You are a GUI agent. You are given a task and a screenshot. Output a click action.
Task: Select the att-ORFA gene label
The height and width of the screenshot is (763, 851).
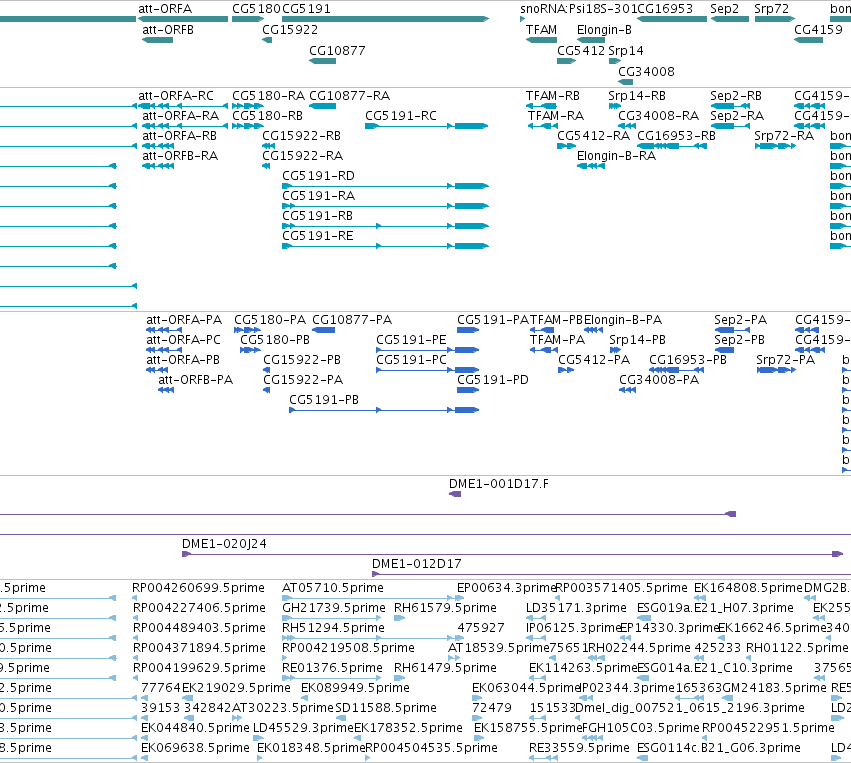(165, 9)
